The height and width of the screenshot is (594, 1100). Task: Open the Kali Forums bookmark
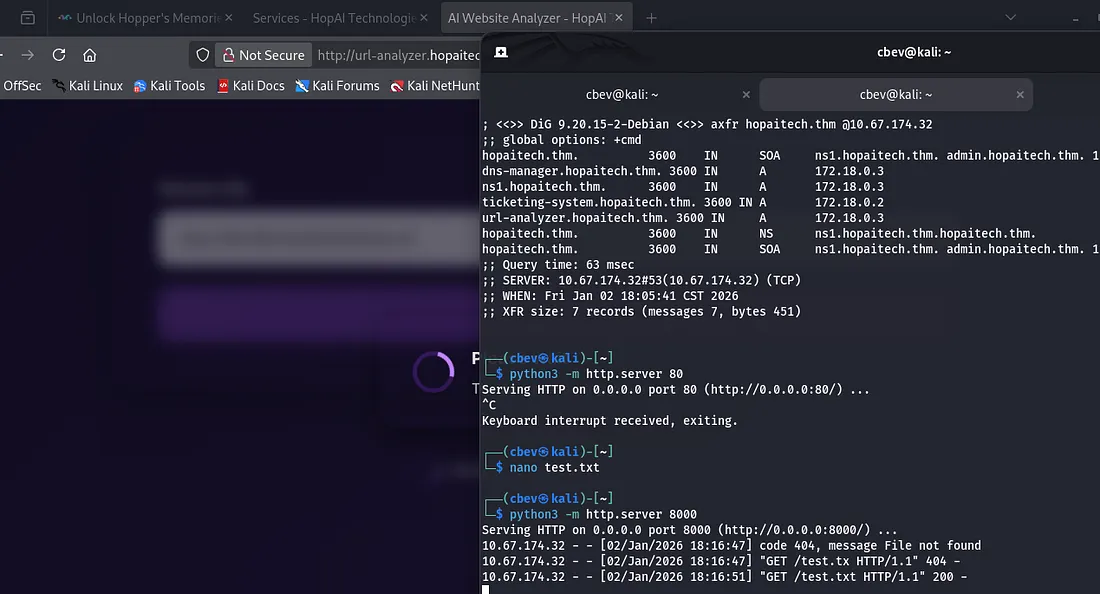tap(337, 86)
